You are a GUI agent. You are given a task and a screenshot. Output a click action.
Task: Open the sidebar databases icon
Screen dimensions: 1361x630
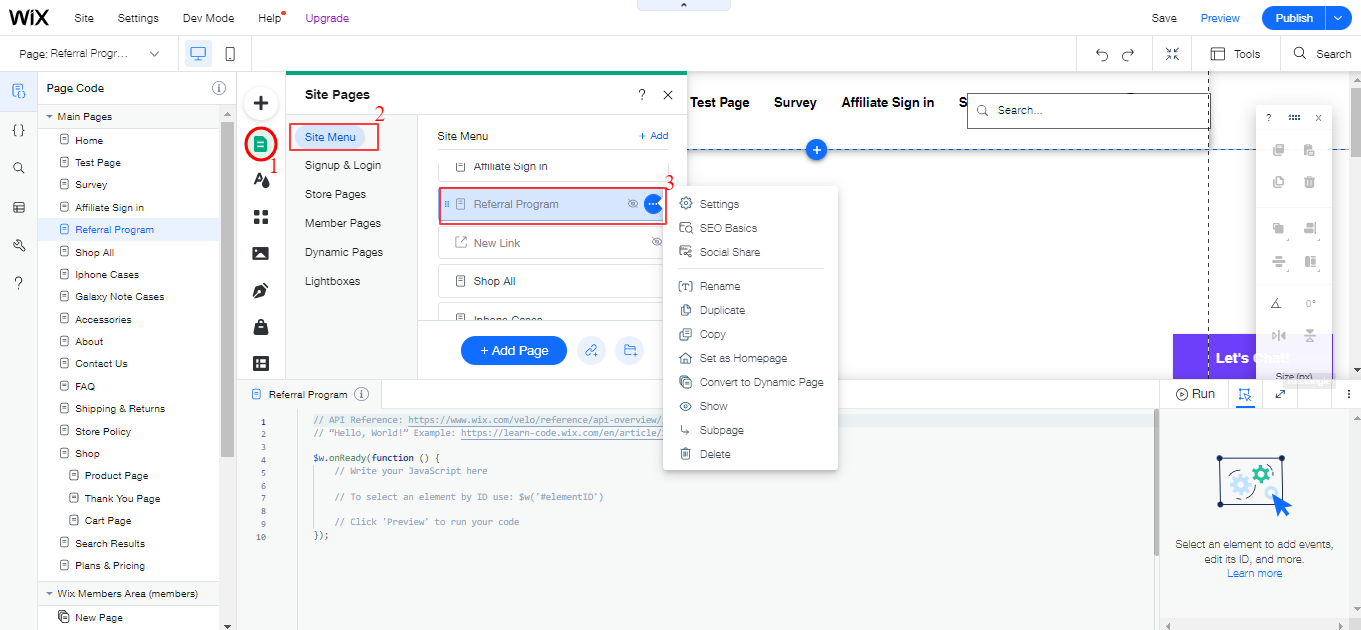(x=18, y=207)
